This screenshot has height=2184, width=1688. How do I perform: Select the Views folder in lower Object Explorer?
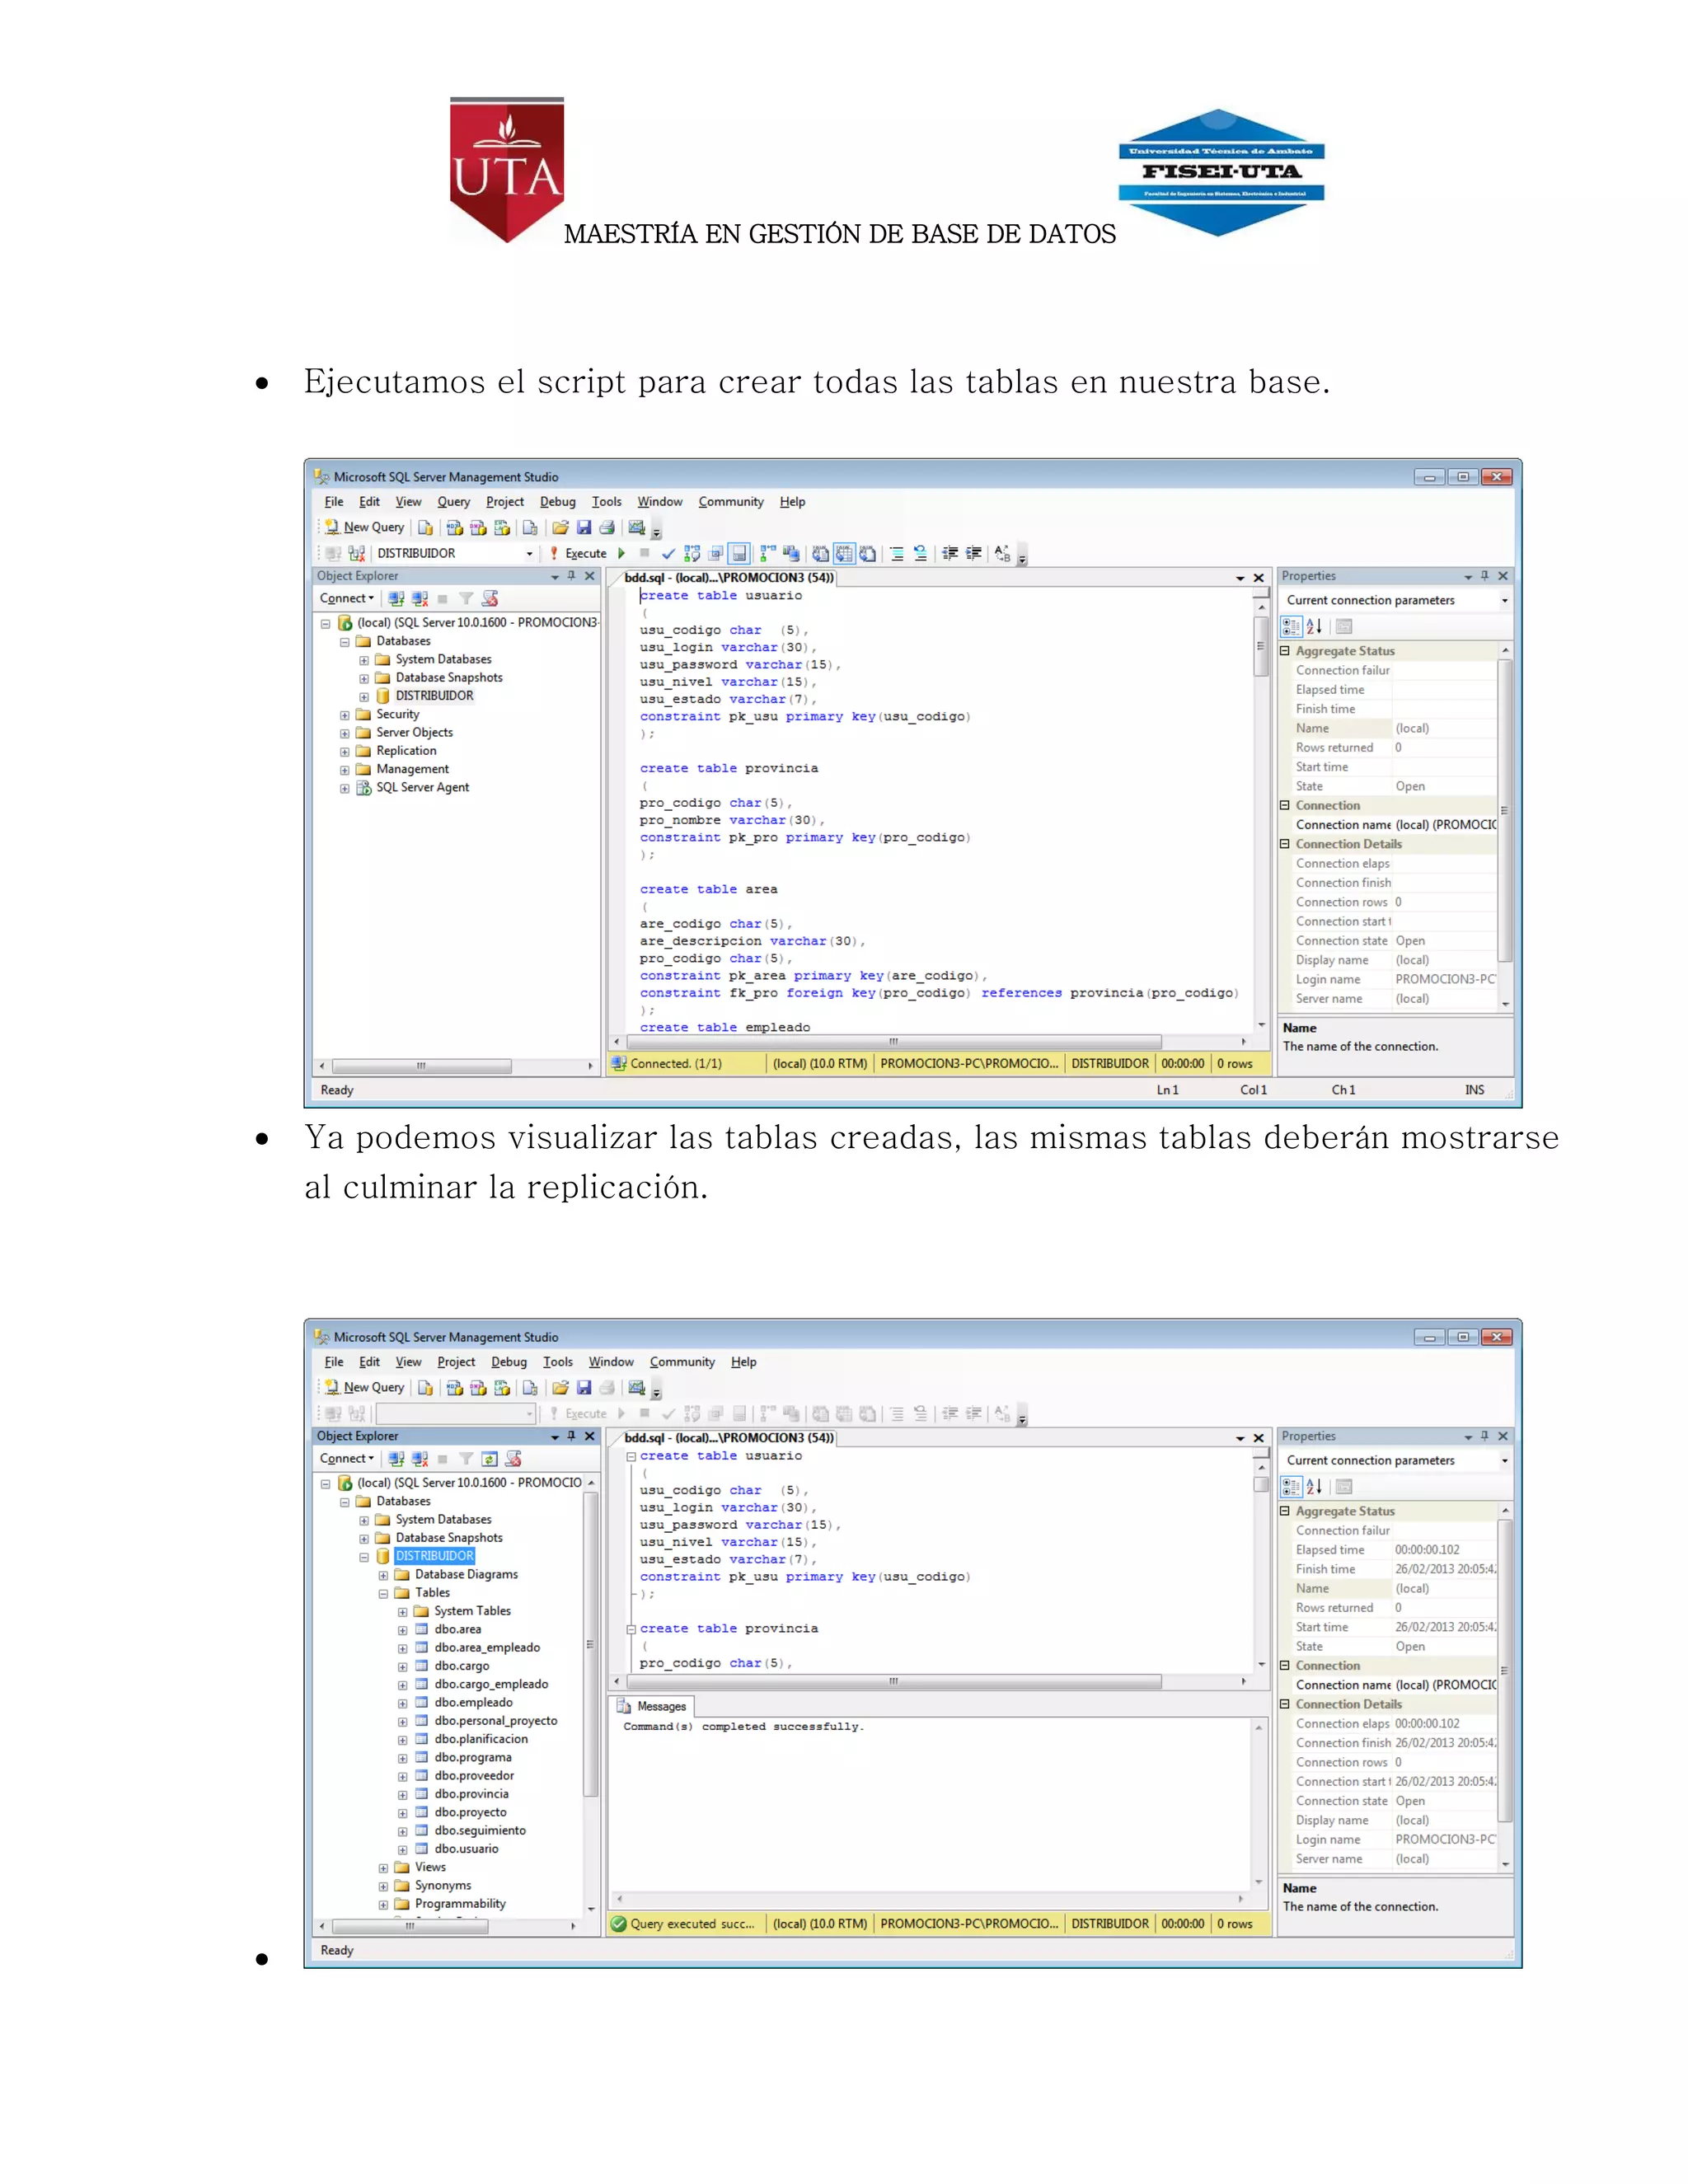click(430, 1867)
